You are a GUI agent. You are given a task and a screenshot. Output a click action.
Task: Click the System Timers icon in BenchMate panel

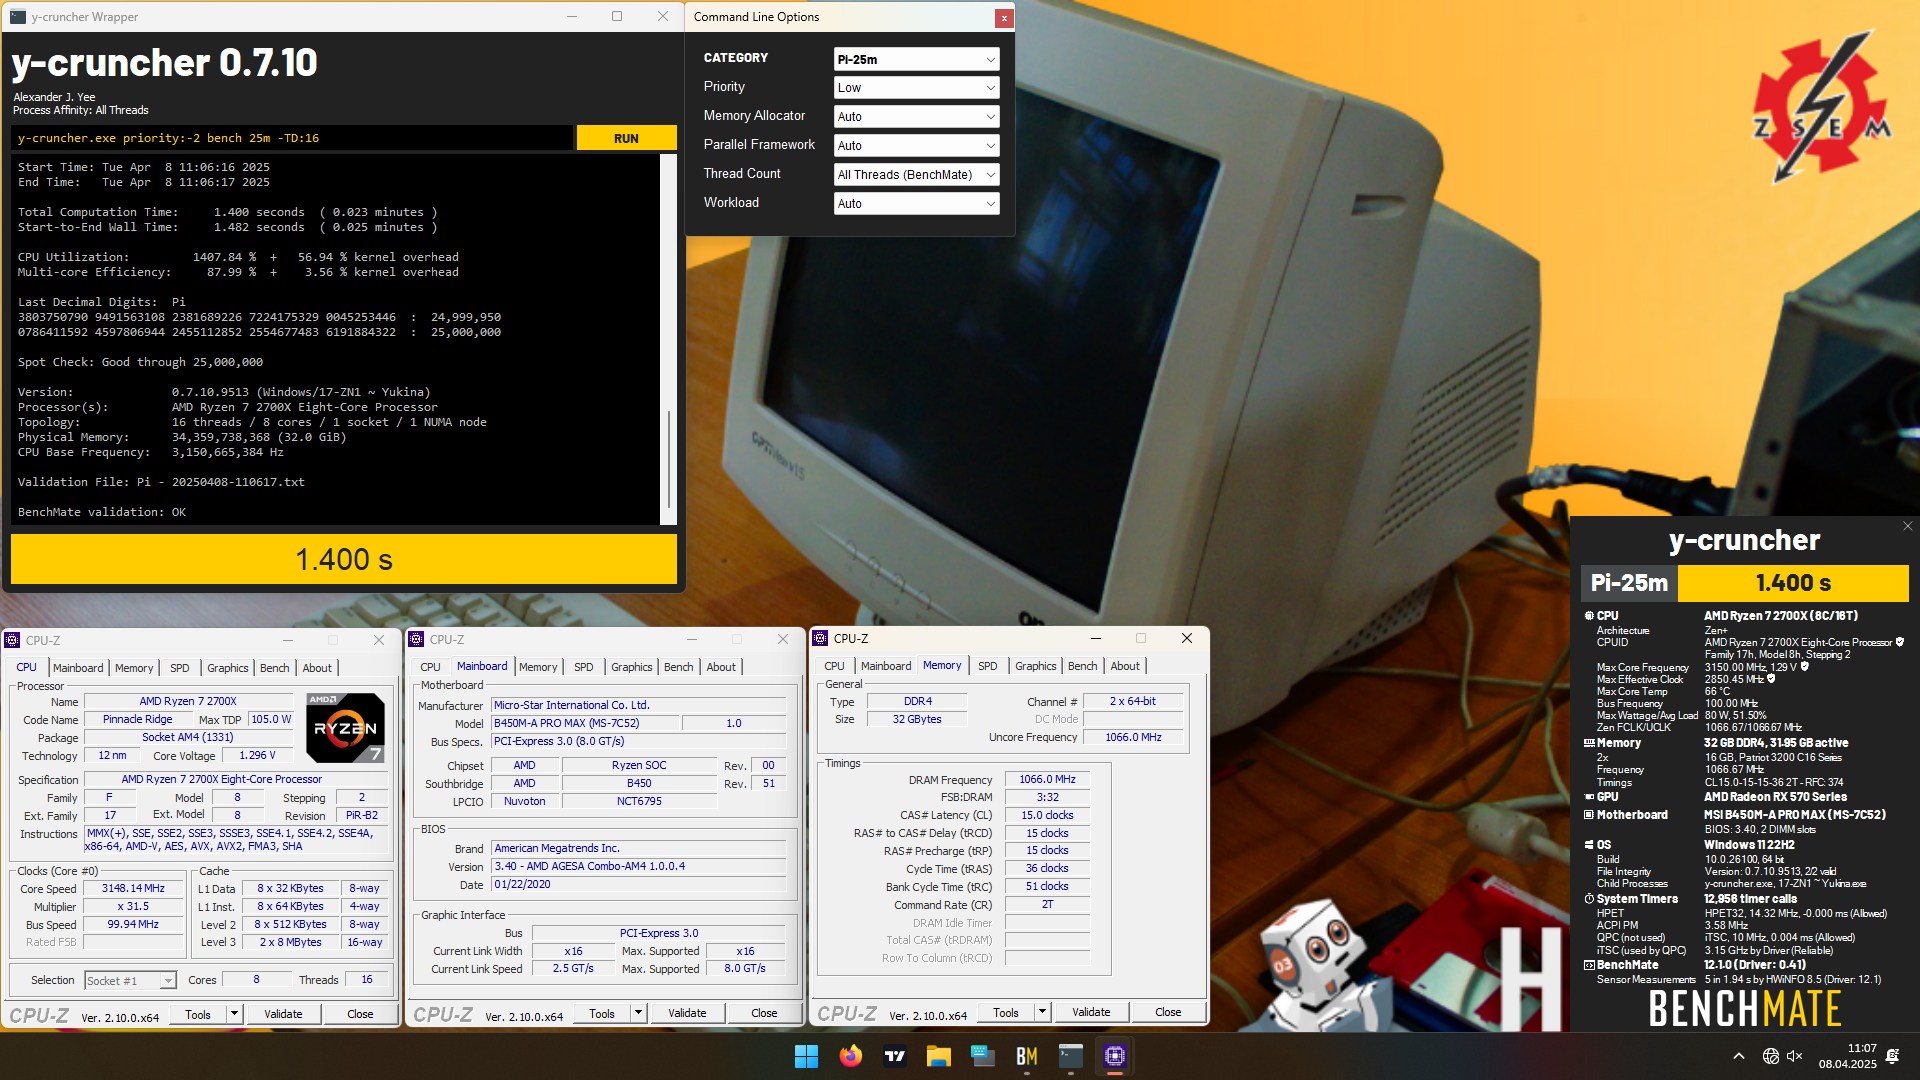[x=1589, y=899]
